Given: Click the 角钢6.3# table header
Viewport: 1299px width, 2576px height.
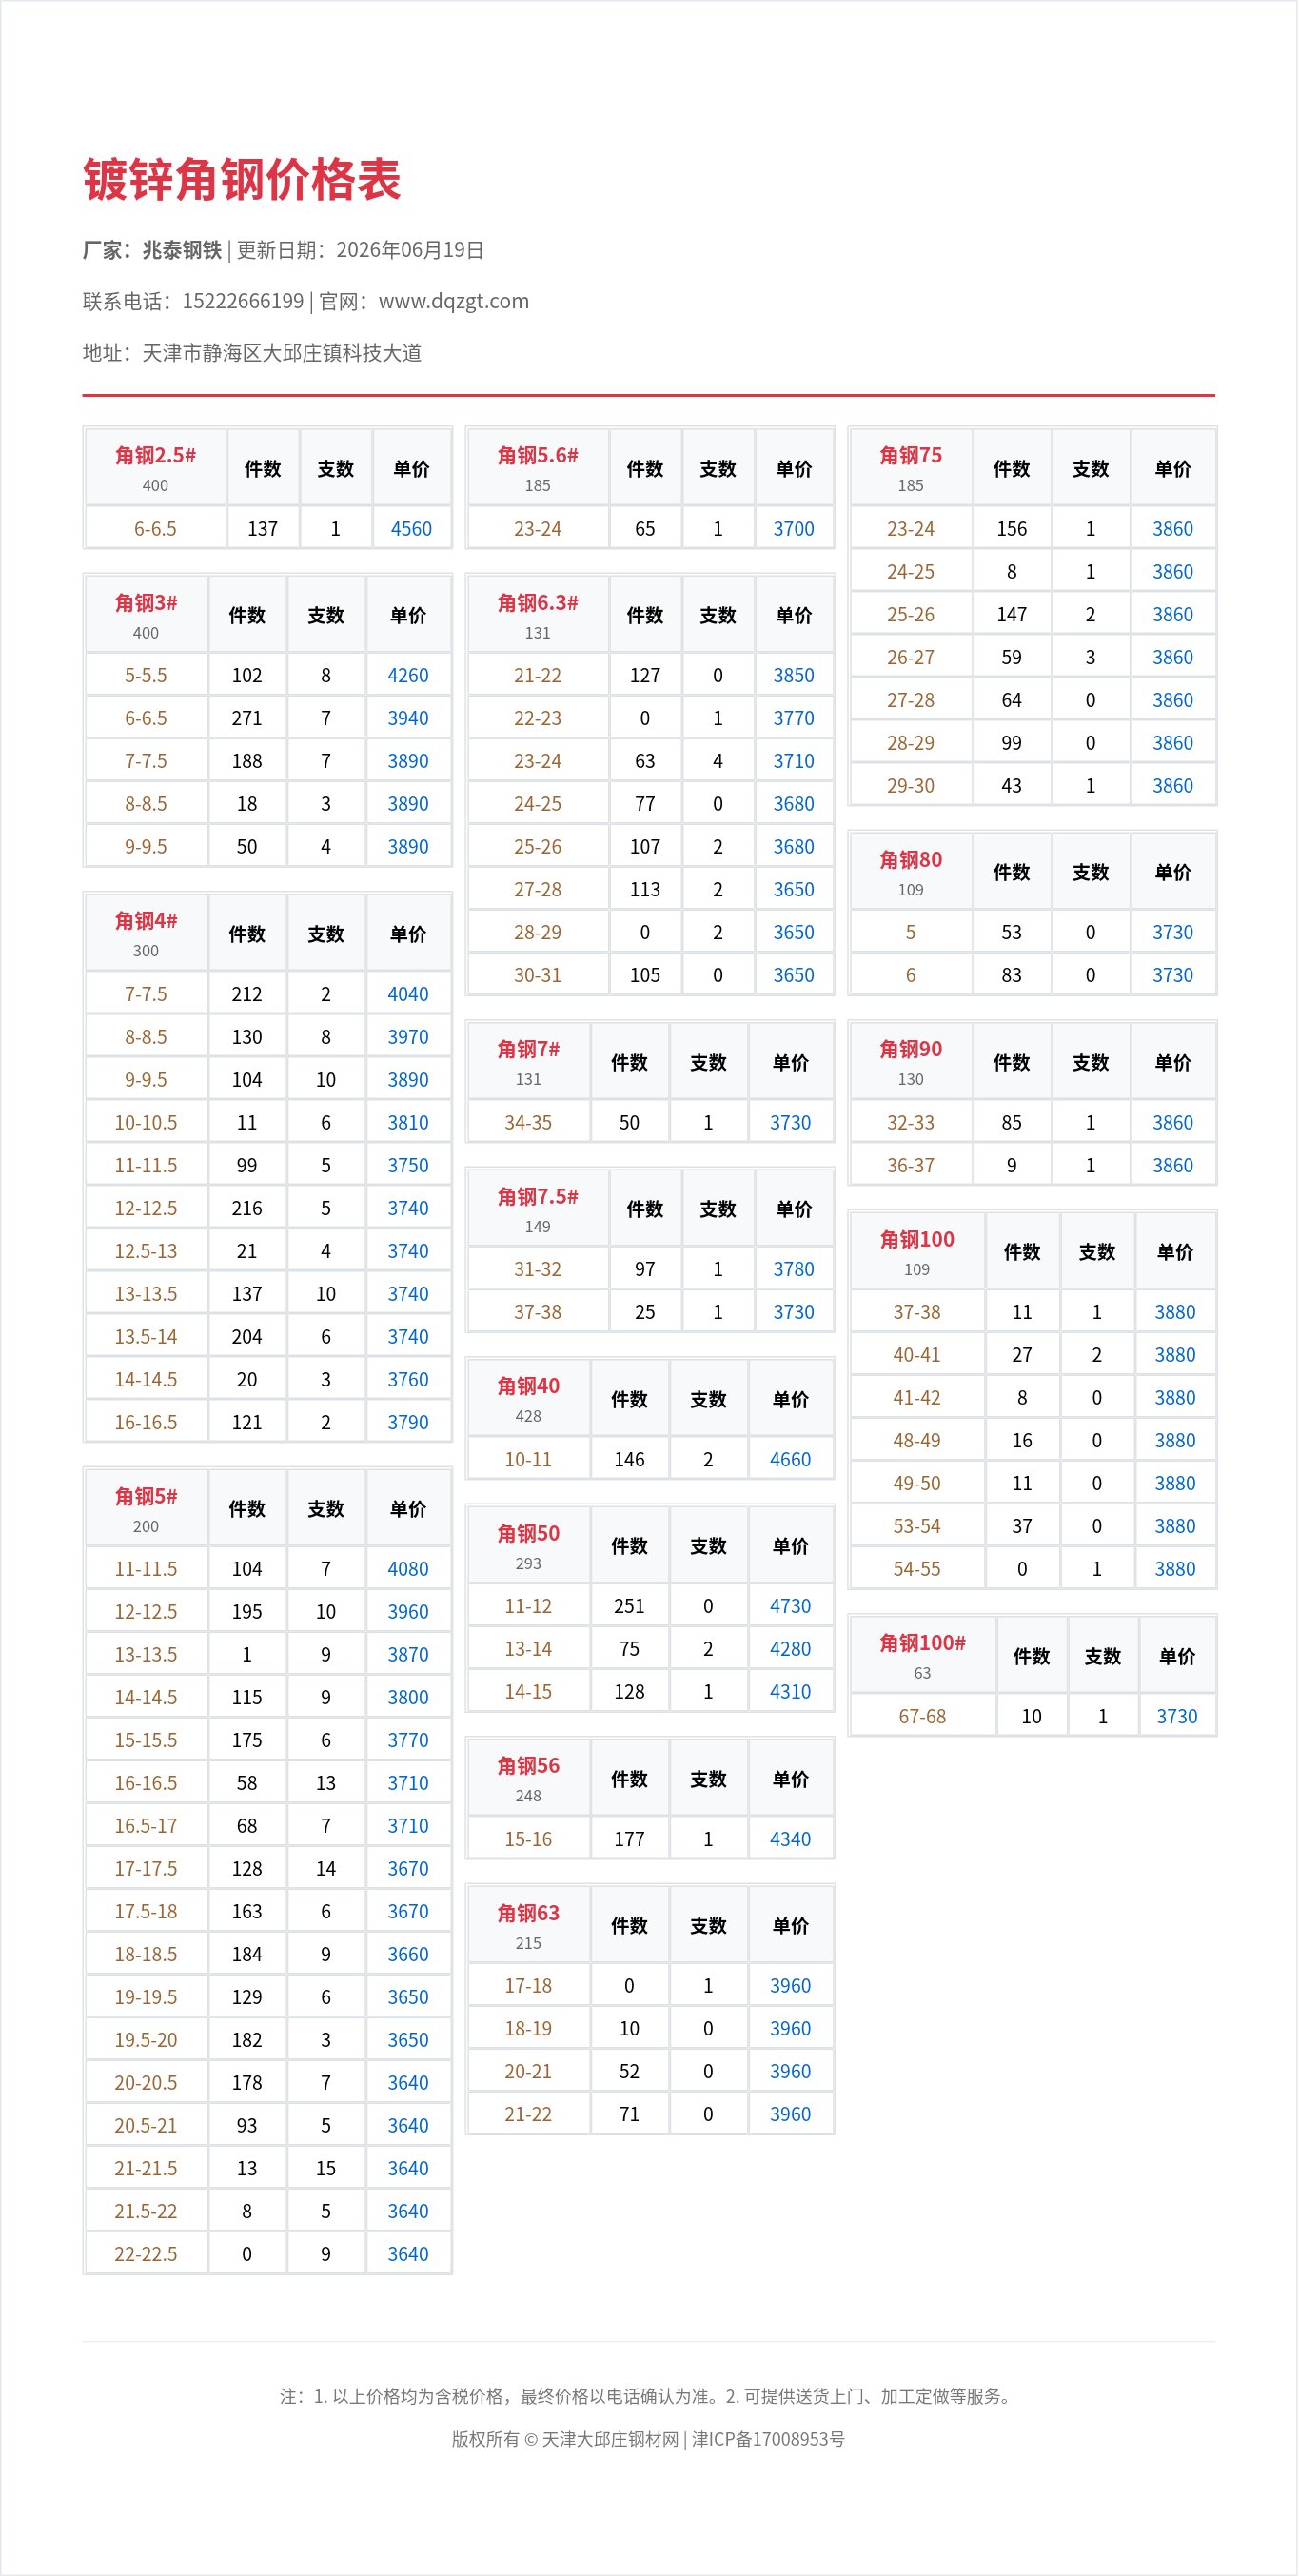Looking at the screenshot, I should 538,615.
